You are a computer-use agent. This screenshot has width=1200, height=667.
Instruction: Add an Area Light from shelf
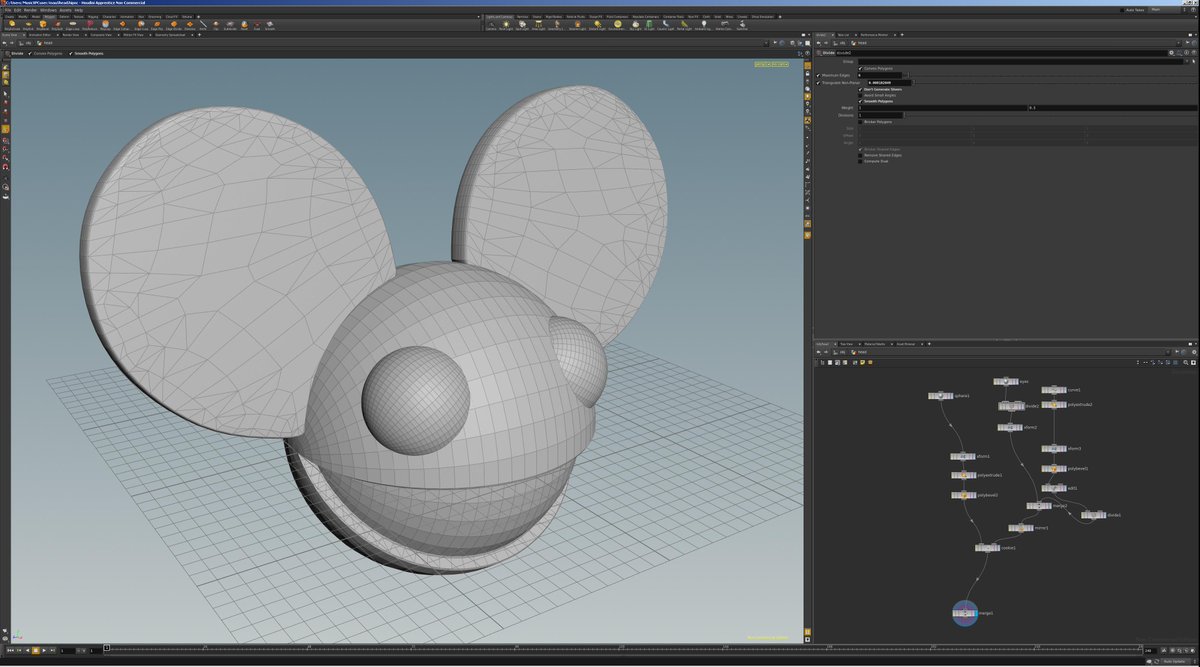pyautogui.click(x=539, y=25)
